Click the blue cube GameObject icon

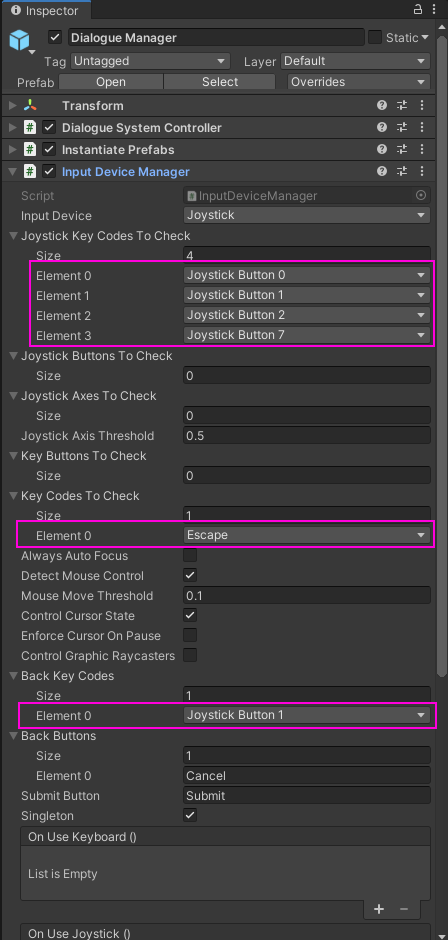coord(19,40)
